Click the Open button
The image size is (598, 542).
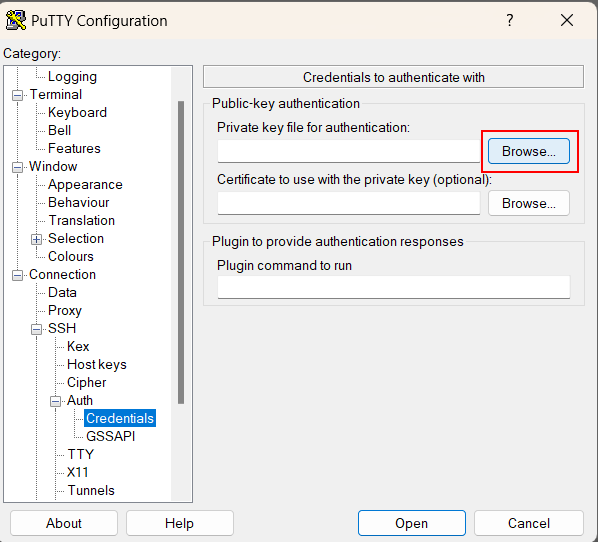[412, 523]
